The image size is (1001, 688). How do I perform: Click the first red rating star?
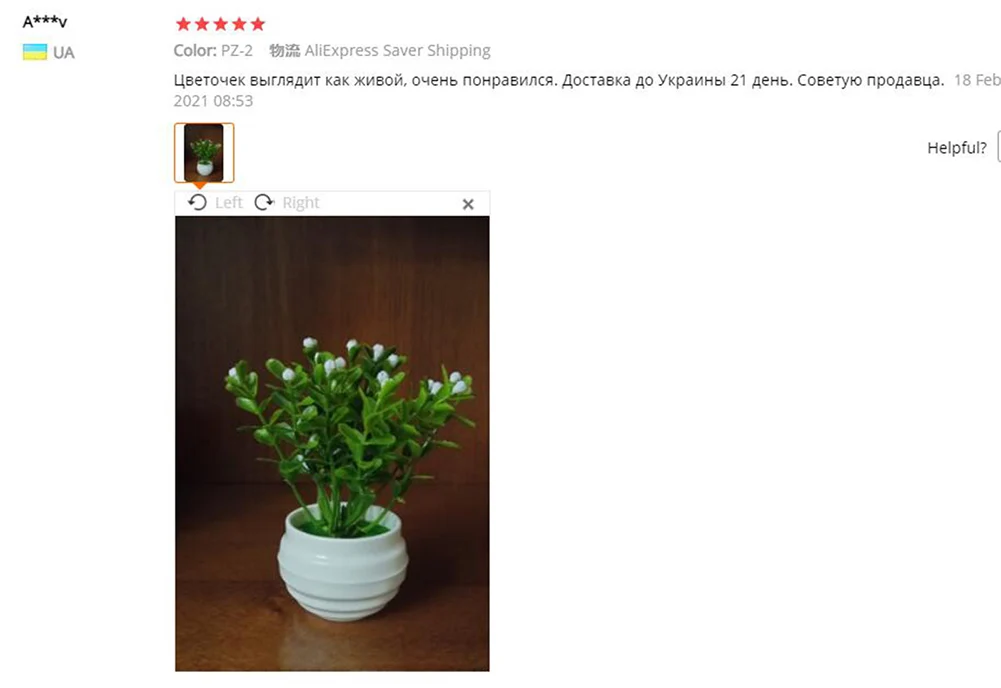pos(183,24)
